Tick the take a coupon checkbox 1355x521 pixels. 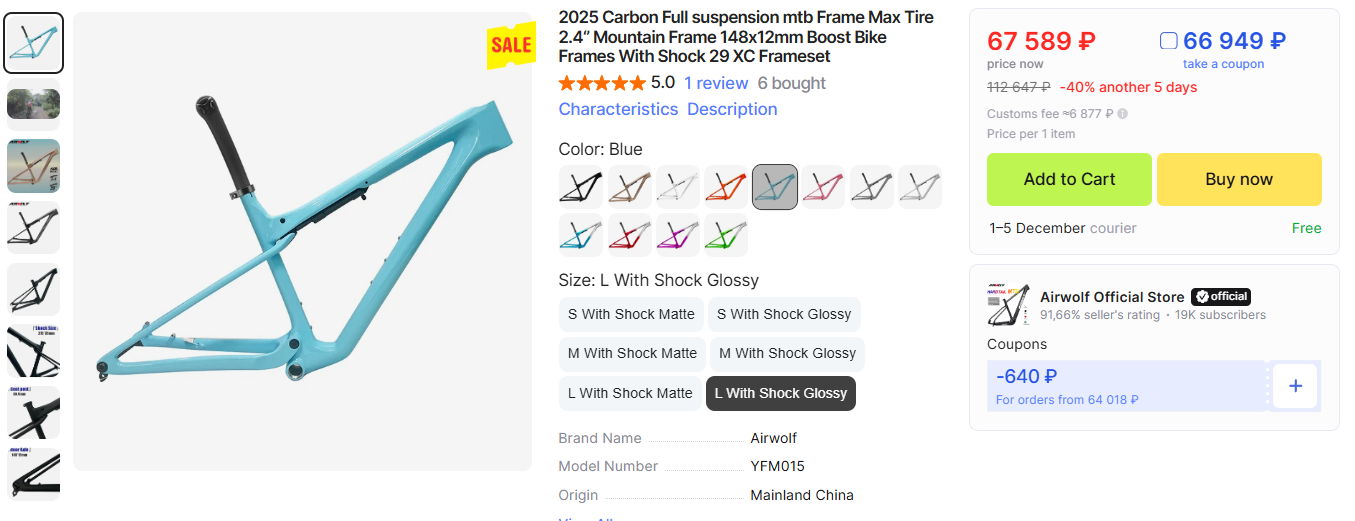tap(1168, 41)
